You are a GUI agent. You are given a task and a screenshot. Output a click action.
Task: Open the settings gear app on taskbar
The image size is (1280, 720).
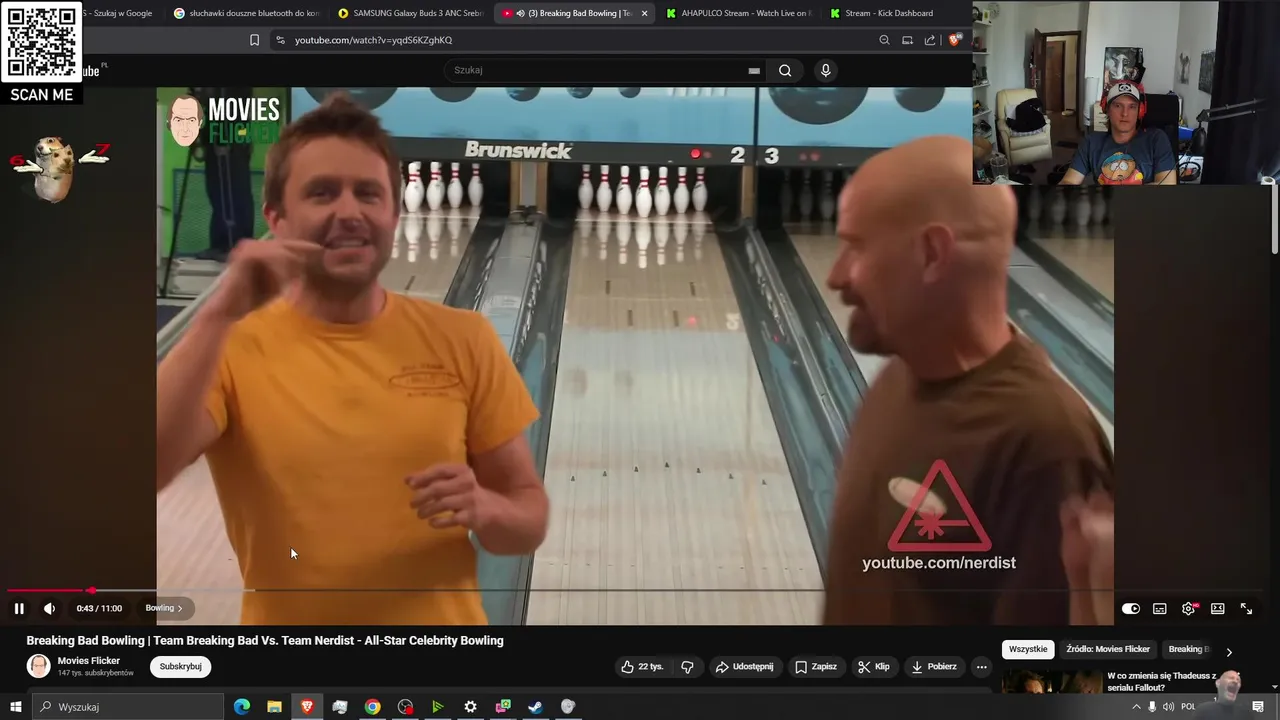470,707
